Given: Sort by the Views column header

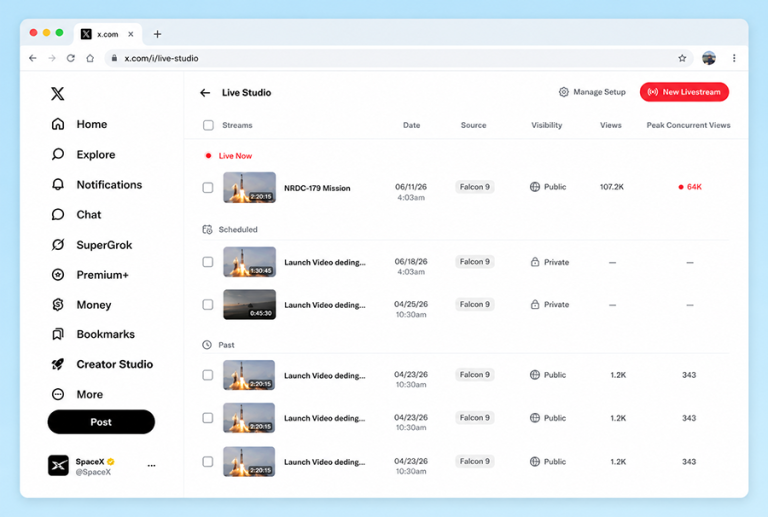Looking at the screenshot, I should (x=610, y=125).
